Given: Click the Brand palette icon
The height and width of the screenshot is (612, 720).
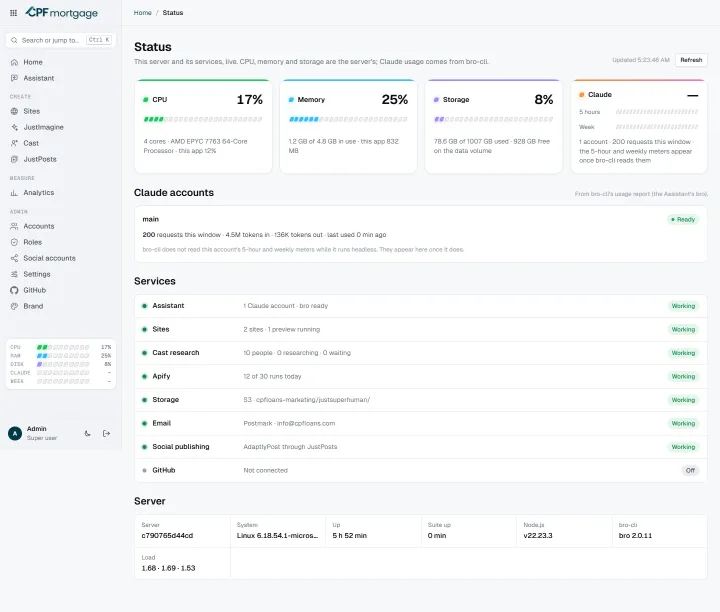Looking at the screenshot, I should click(14, 306).
